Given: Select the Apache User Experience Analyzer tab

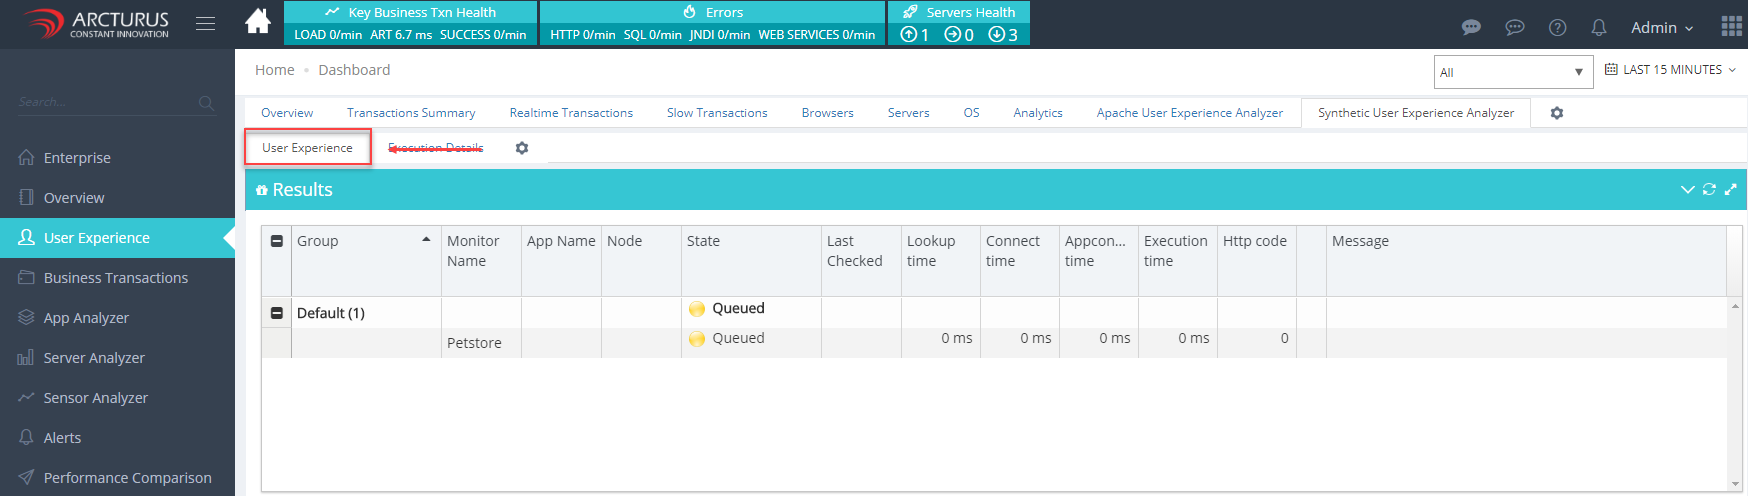Looking at the screenshot, I should coord(1189,113).
